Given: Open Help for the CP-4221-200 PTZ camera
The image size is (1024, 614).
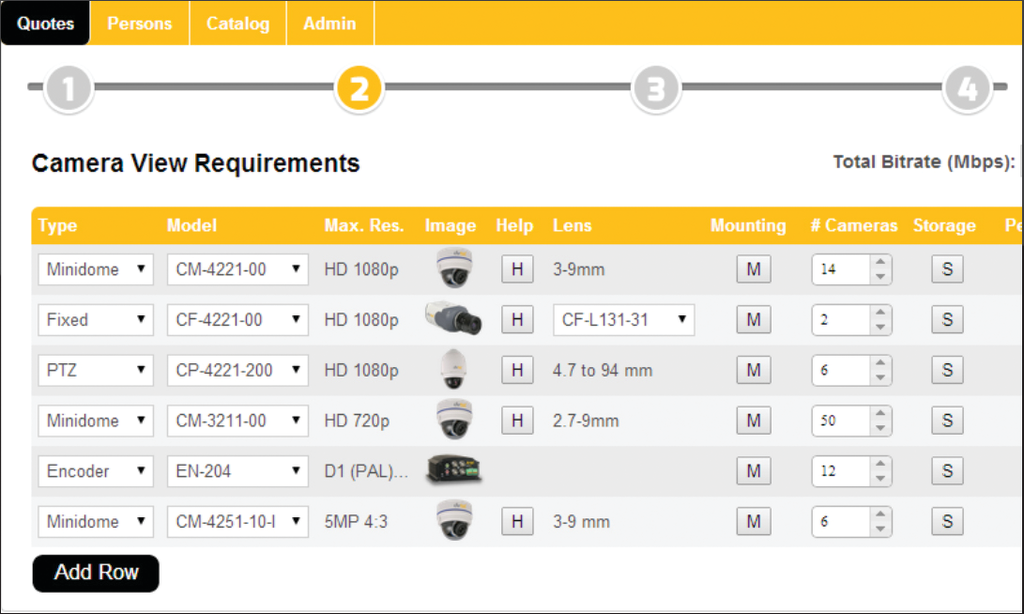Looking at the screenshot, I should point(516,370).
